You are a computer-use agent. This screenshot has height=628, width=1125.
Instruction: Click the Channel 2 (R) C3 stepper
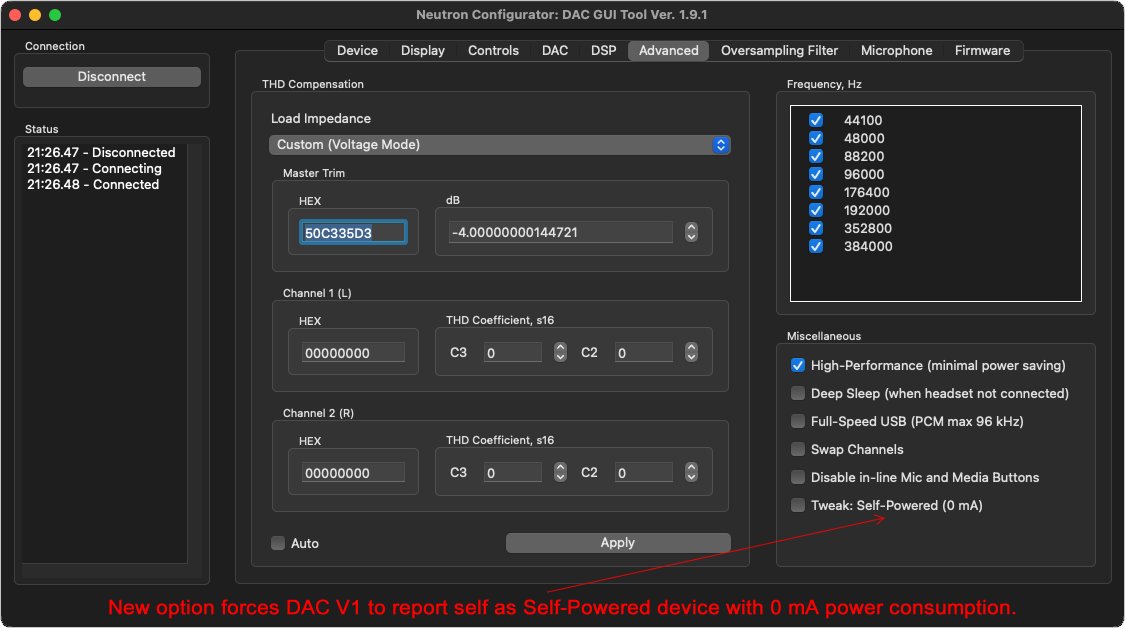click(x=560, y=472)
